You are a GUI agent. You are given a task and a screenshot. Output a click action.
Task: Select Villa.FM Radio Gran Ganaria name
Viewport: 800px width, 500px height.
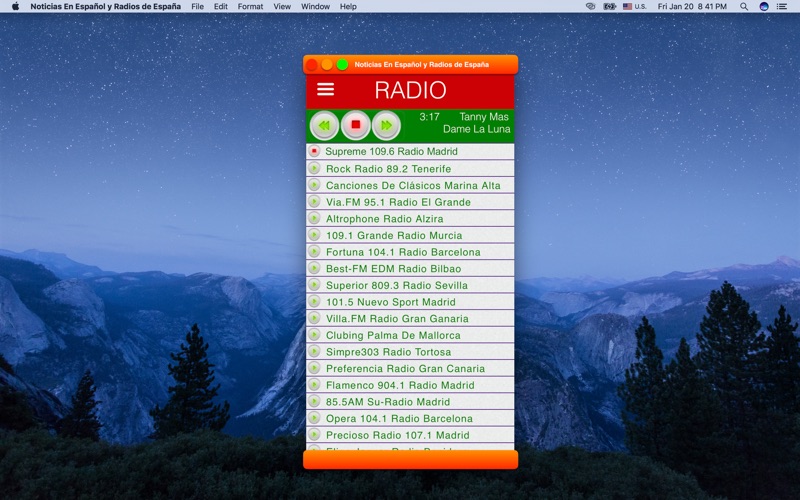pyautogui.click(x=397, y=319)
